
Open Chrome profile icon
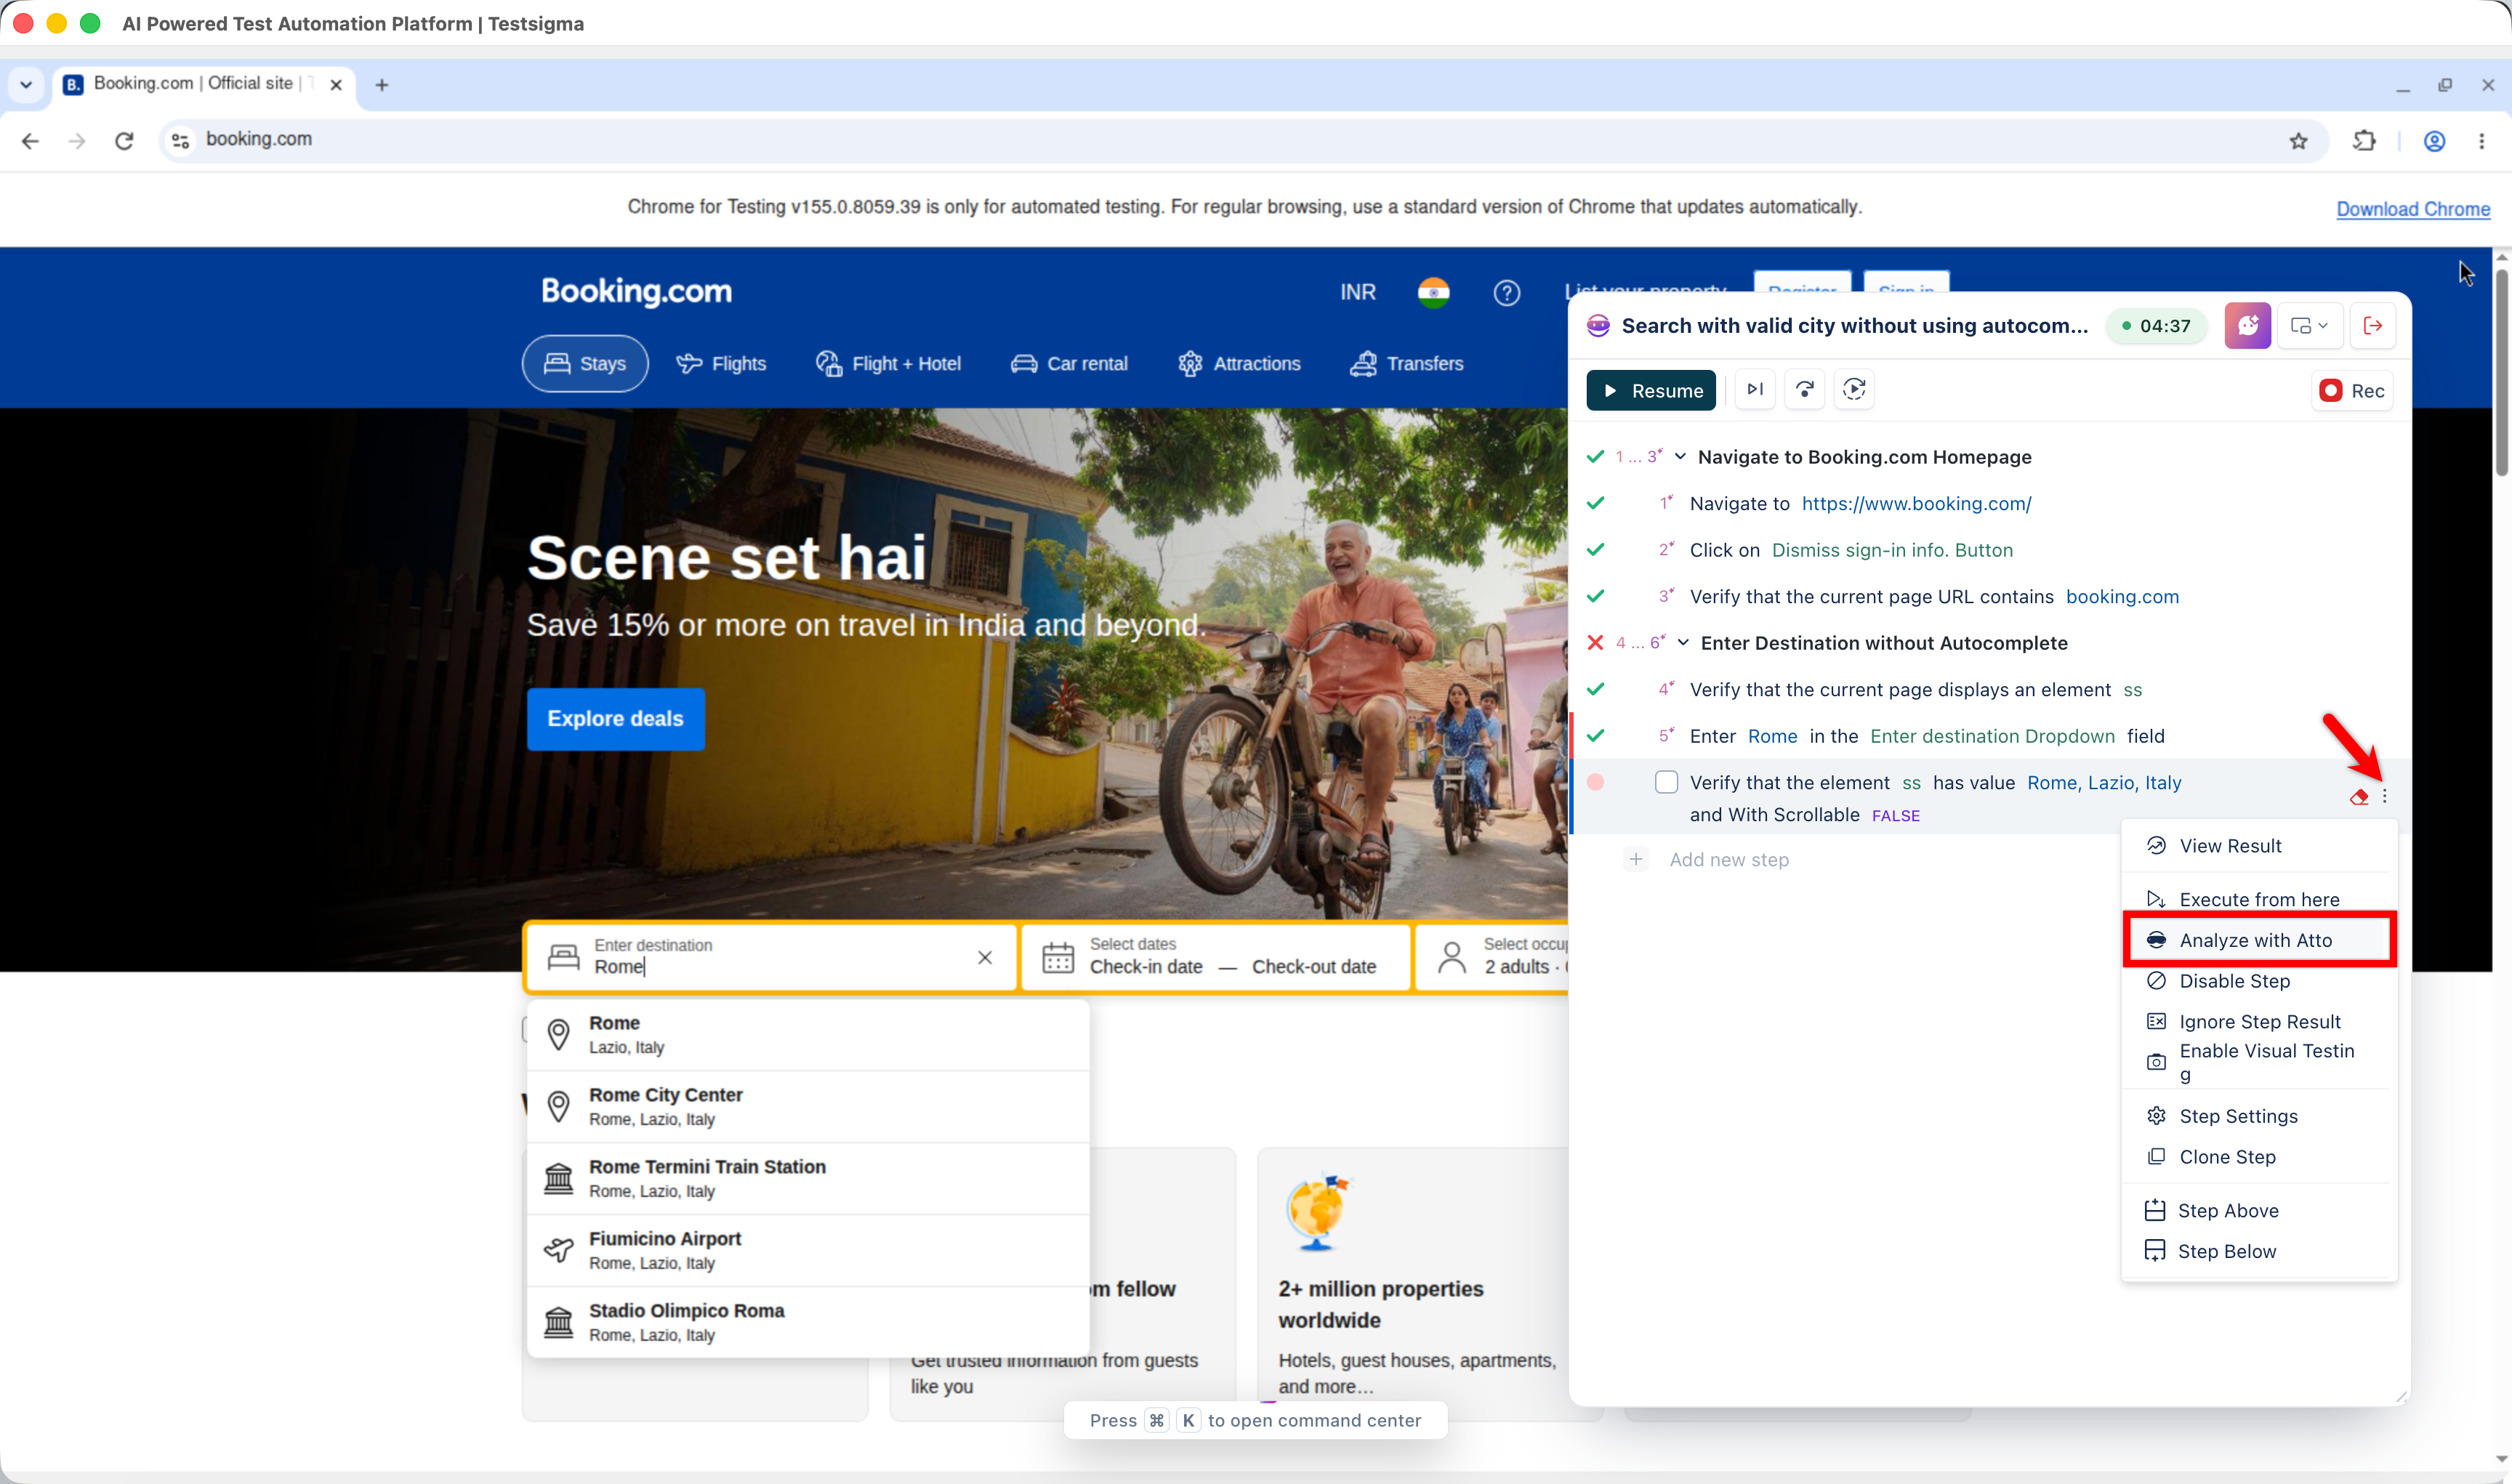pyautogui.click(x=2435, y=141)
